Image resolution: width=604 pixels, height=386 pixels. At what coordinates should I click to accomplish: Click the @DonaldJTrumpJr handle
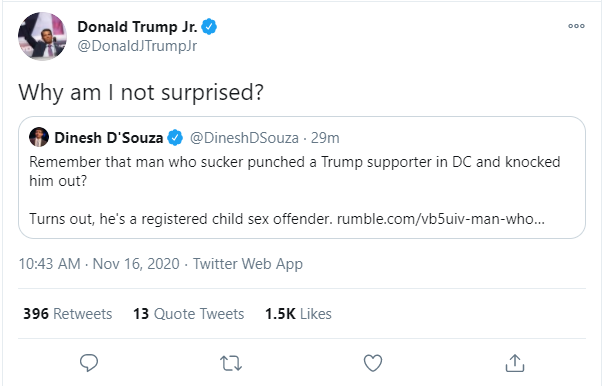tap(137, 46)
